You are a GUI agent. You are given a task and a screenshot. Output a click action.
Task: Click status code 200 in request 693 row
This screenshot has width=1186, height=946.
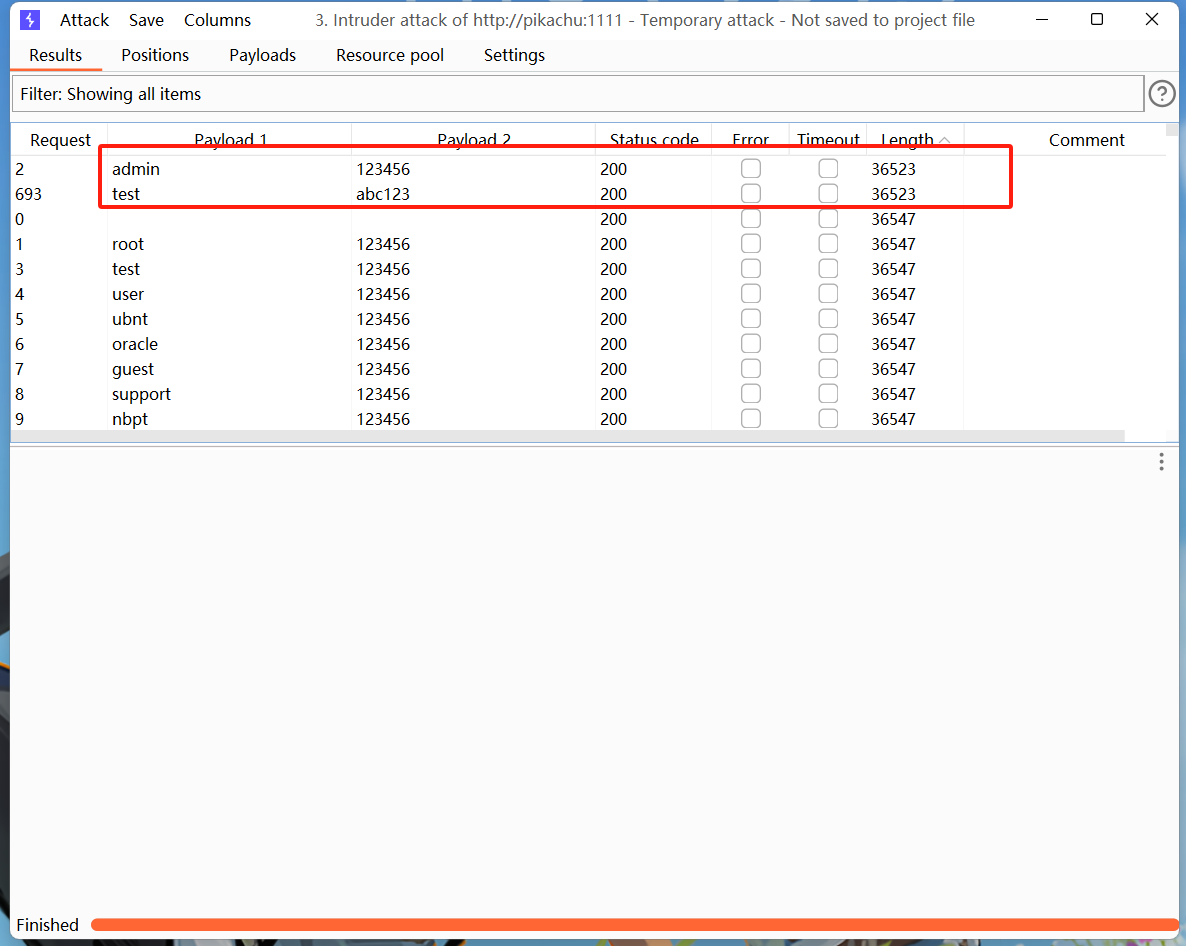tap(613, 194)
